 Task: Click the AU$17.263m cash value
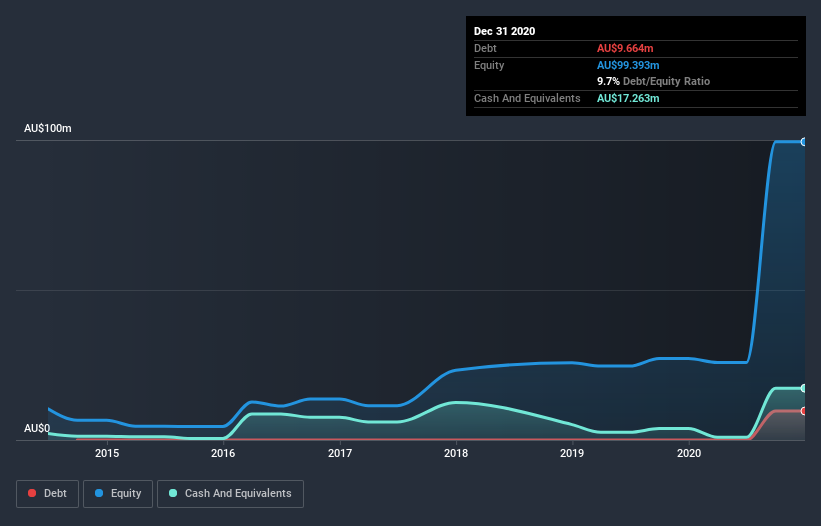[628, 98]
